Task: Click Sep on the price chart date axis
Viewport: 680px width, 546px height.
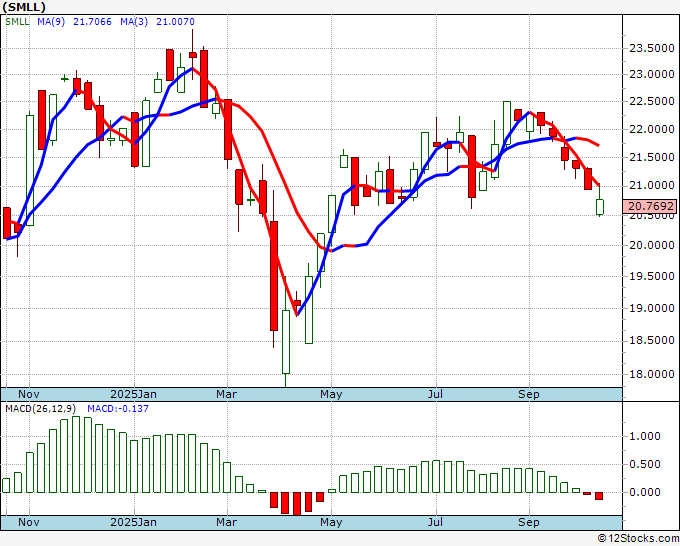Action: coord(529,394)
